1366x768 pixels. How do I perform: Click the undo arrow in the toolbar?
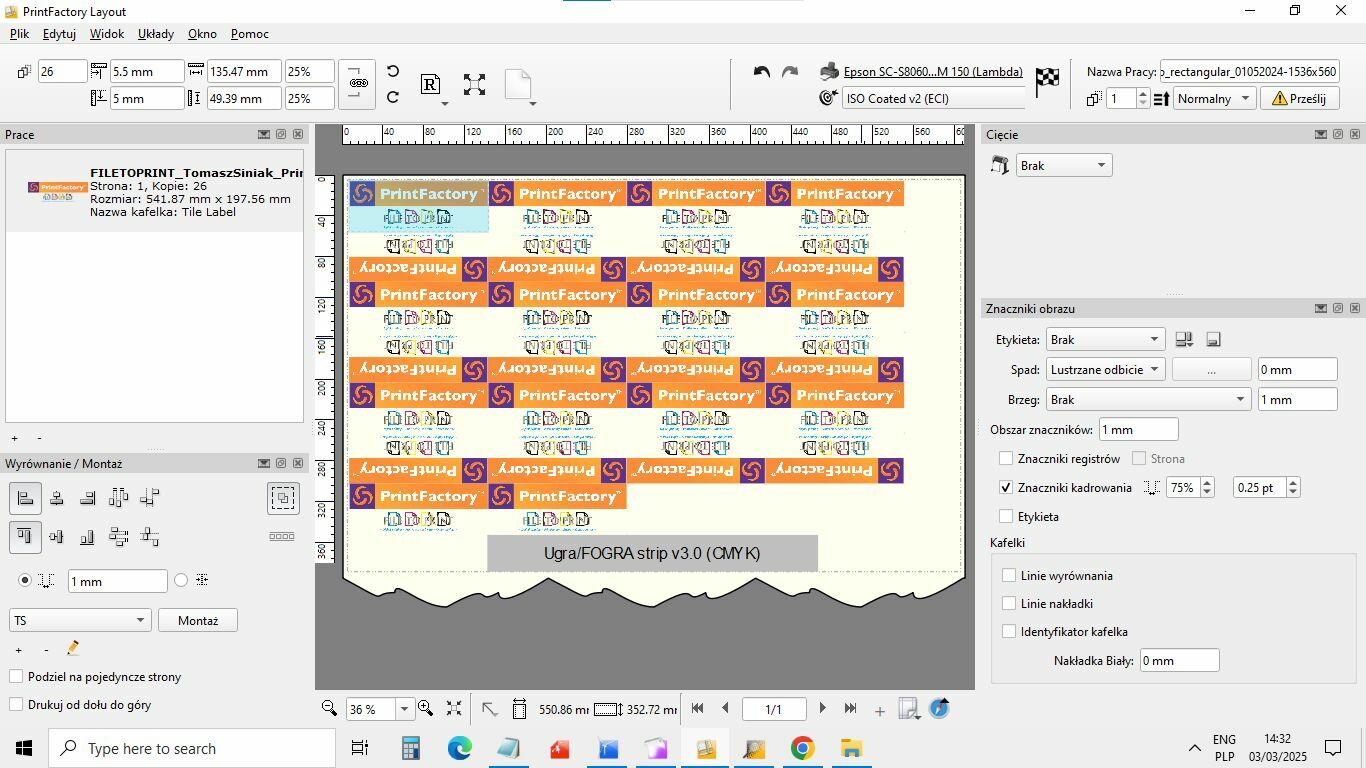[x=762, y=72]
